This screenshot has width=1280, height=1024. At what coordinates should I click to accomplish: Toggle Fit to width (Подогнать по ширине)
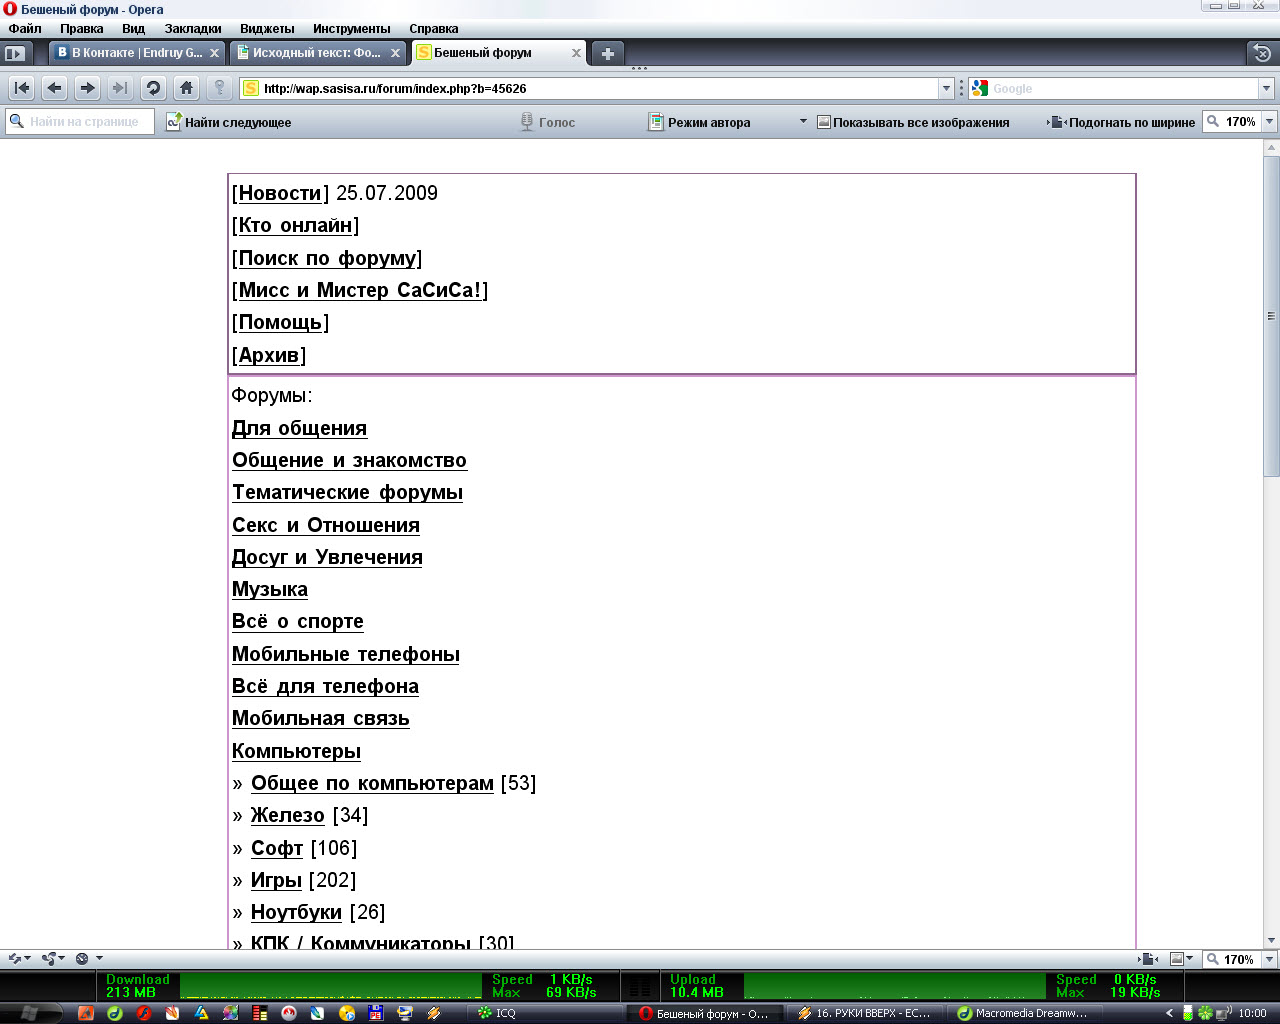[1122, 122]
